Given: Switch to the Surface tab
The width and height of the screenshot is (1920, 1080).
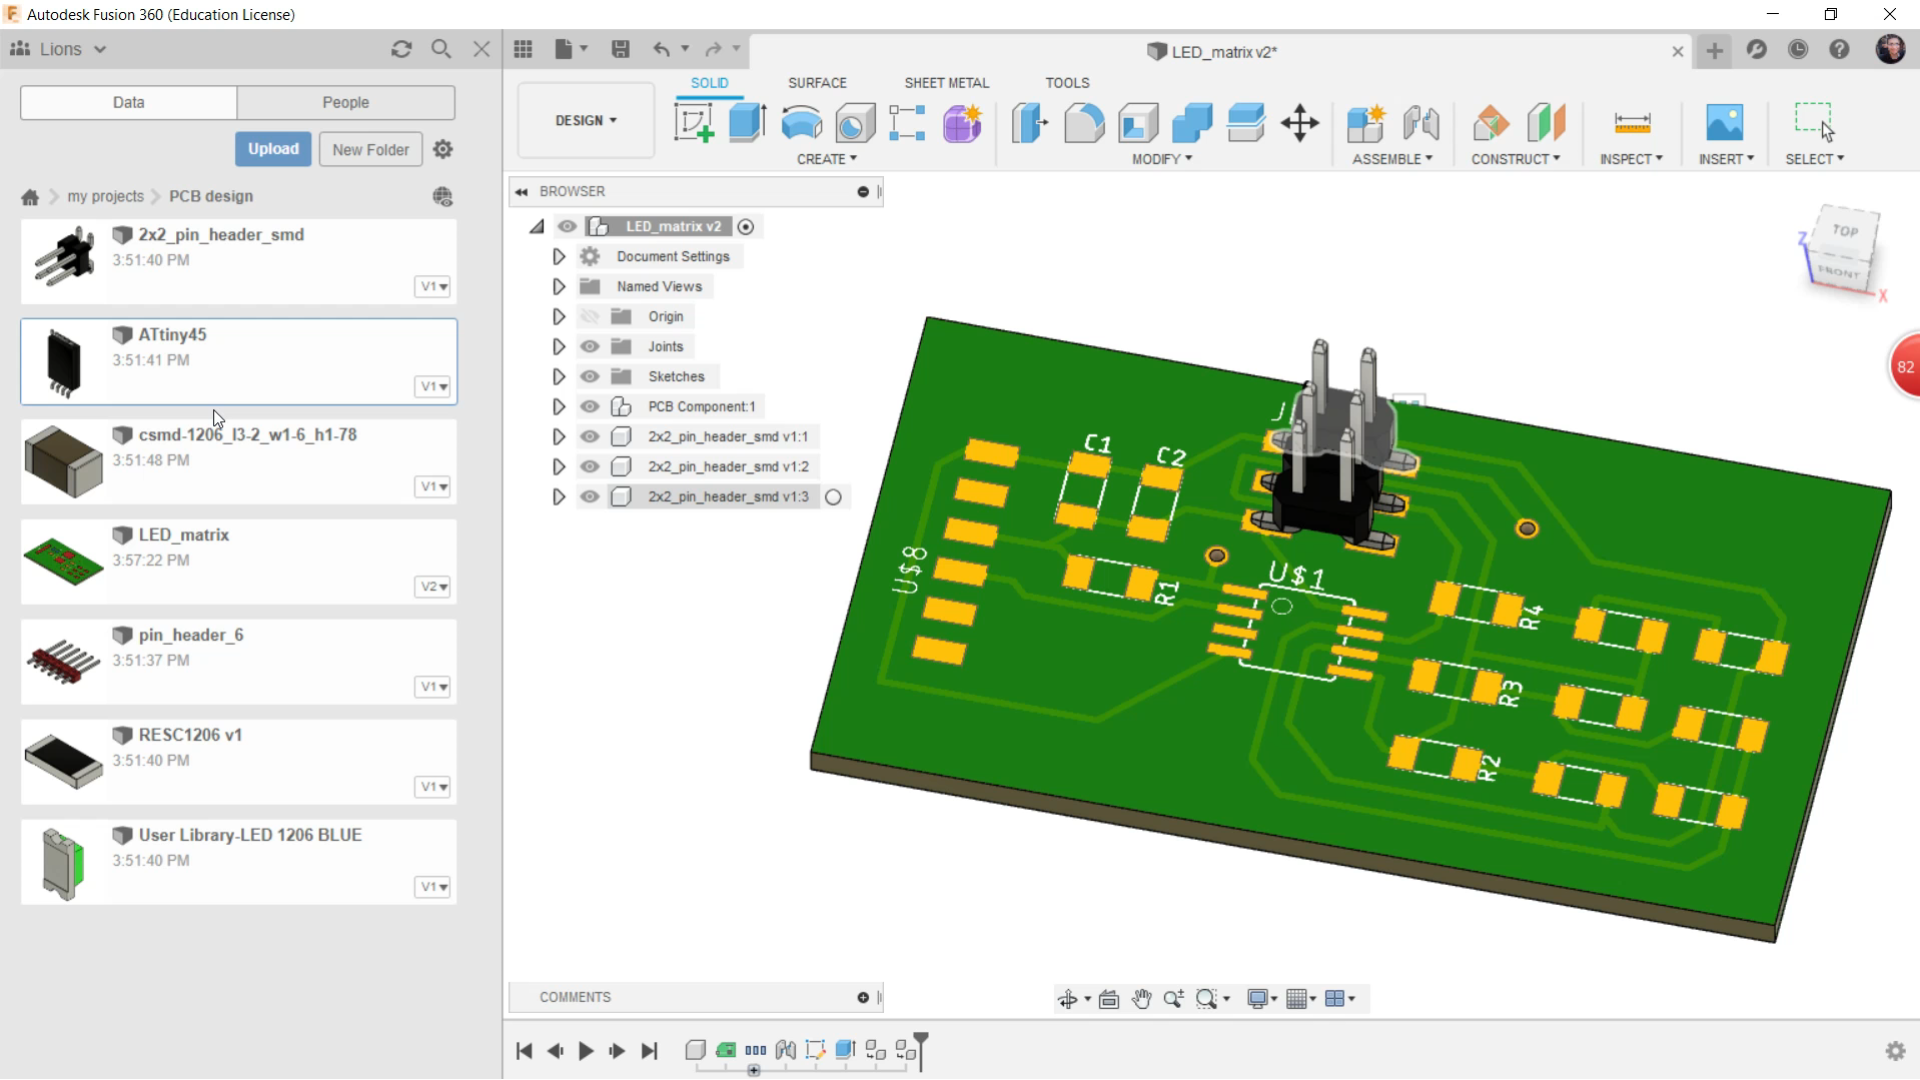Looking at the screenshot, I should coord(818,82).
